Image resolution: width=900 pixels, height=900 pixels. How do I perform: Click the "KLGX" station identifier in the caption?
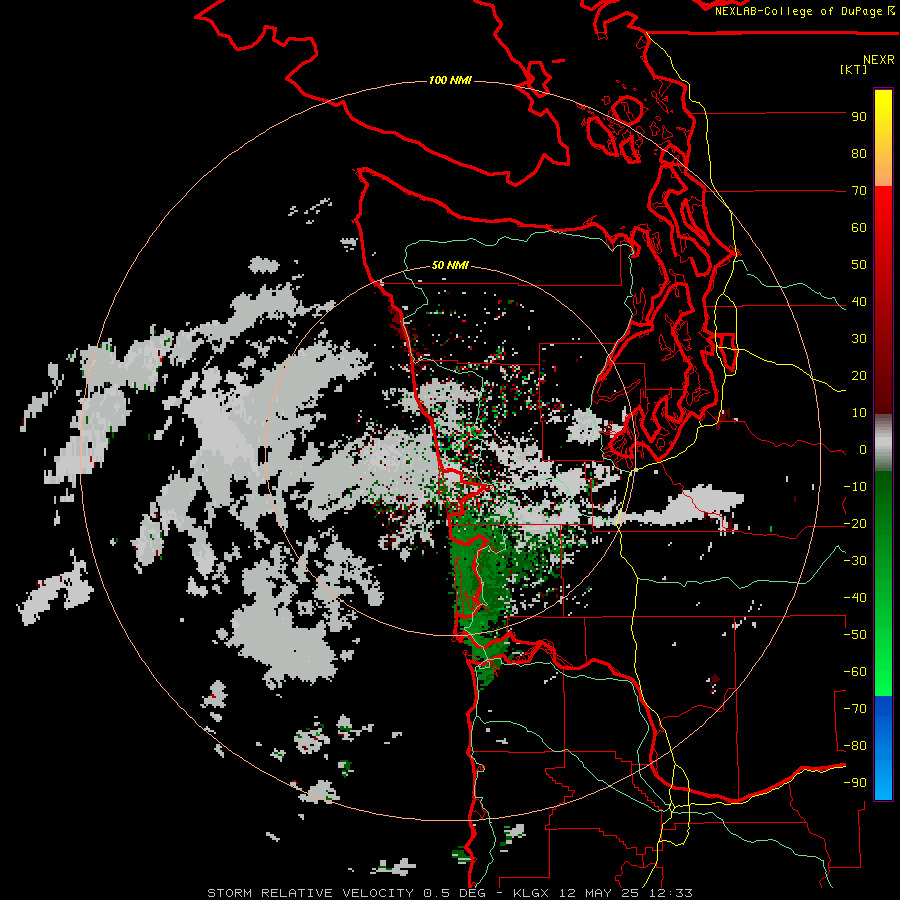pyautogui.click(x=533, y=893)
